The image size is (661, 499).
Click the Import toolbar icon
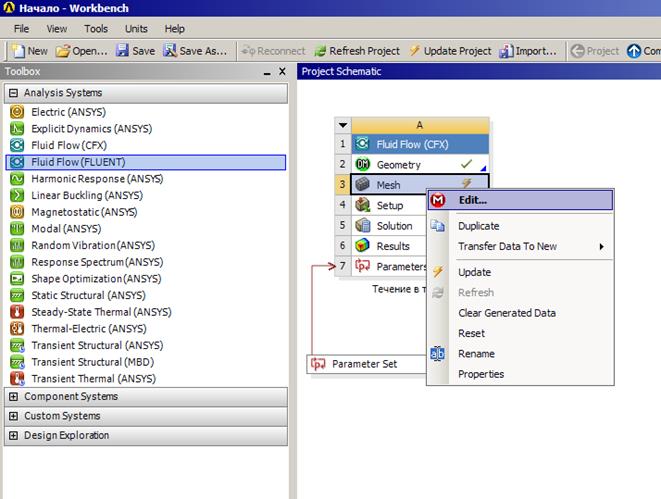pos(528,51)
